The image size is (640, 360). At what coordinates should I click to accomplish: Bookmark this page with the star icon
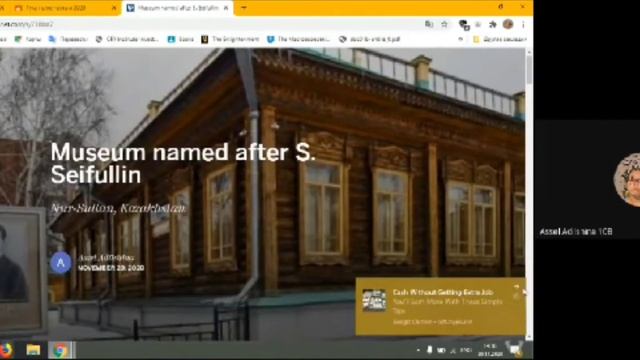point(444,24)
